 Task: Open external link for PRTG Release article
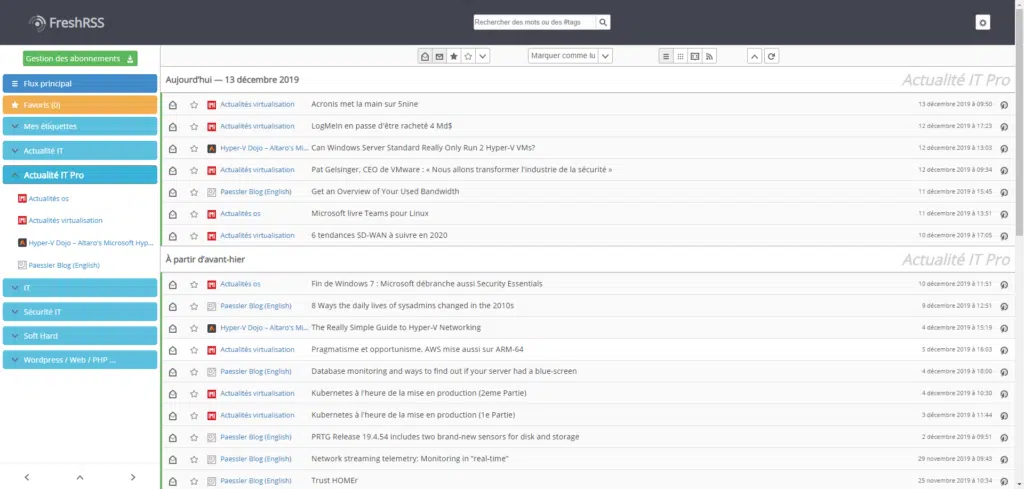pos(1004,437)
